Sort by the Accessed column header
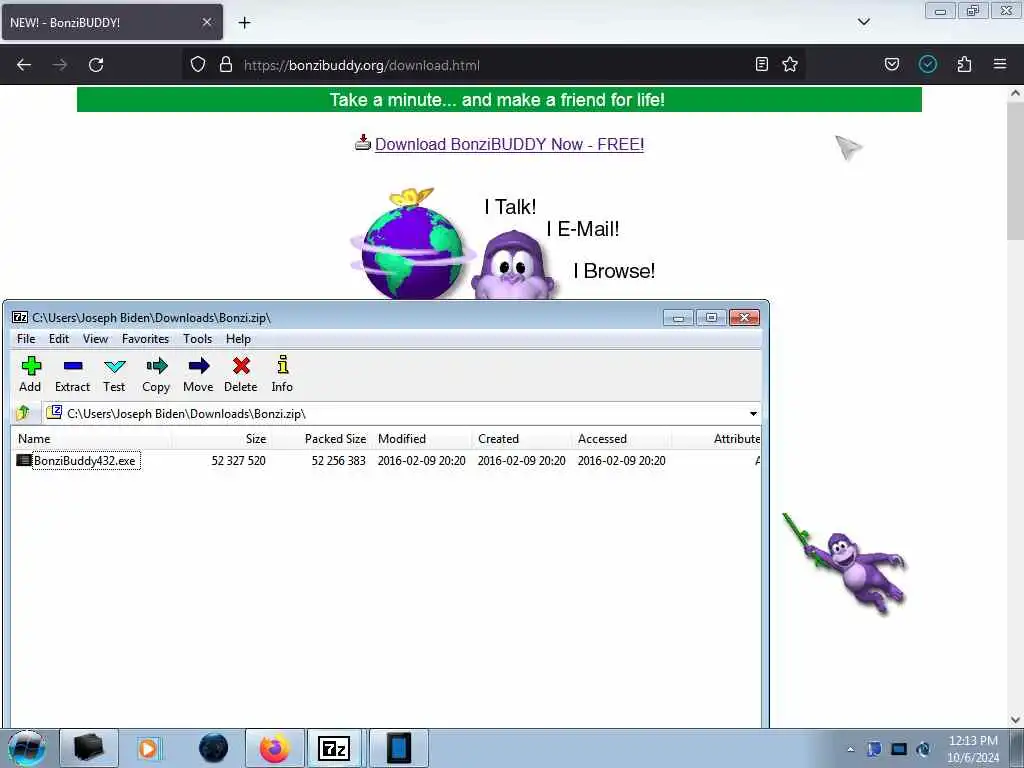 click(x=622, y=439)
